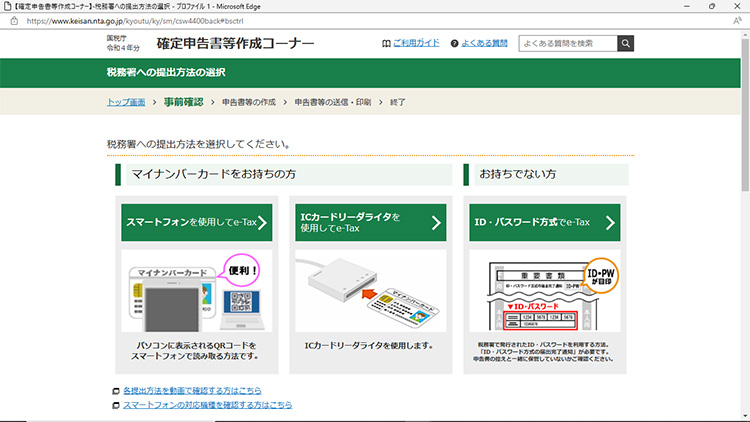Type in the よくある質問を検索 search field
Screen dimensions: 750x422
[x=567, y=43]
